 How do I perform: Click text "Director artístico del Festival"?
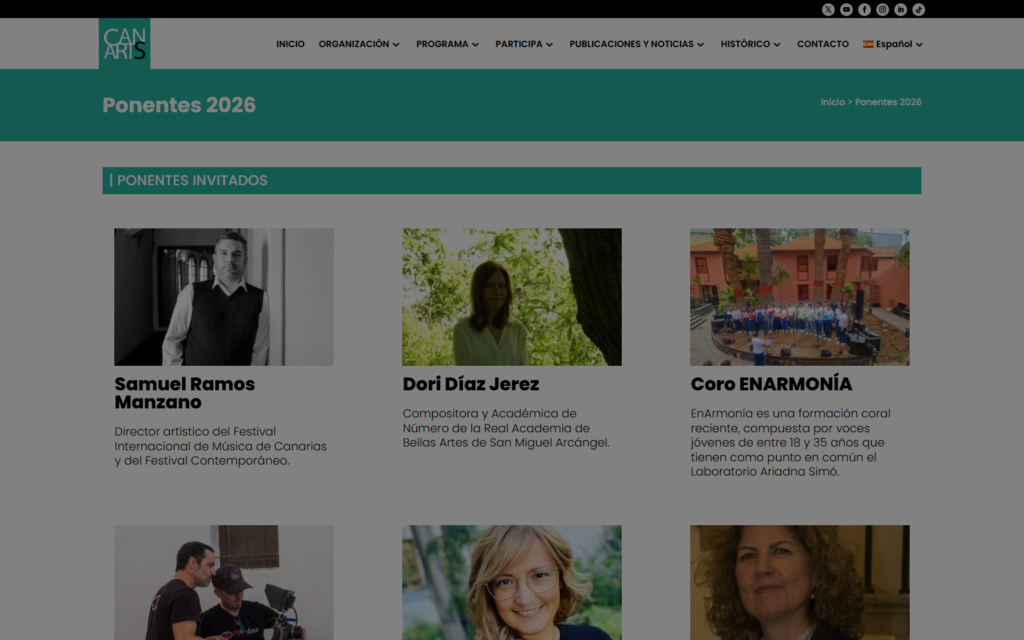(x=195, y=432)
